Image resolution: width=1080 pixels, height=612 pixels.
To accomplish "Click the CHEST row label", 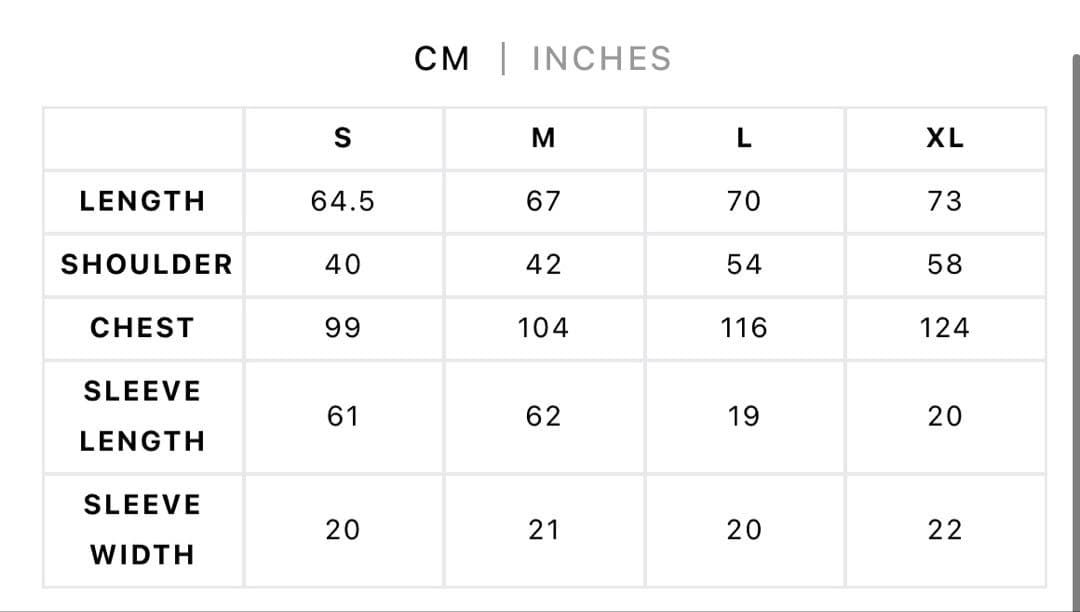I will click(142, 328).
